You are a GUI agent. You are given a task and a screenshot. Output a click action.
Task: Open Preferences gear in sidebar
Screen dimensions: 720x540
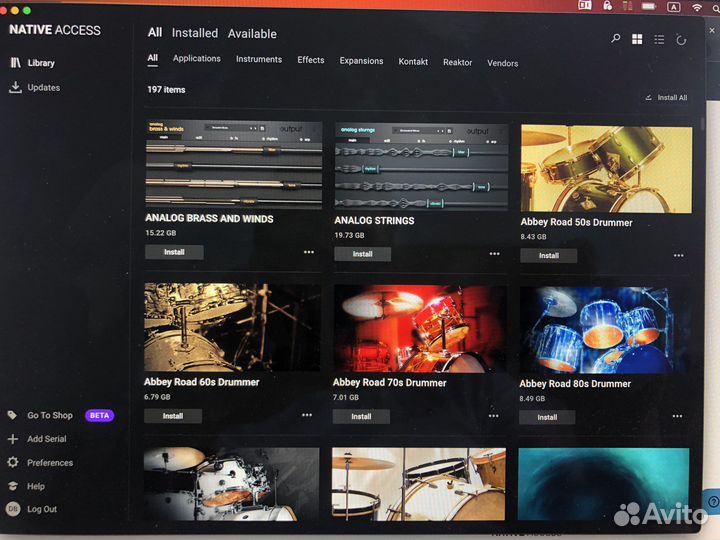pyautogui.click(x=13, y=463)
